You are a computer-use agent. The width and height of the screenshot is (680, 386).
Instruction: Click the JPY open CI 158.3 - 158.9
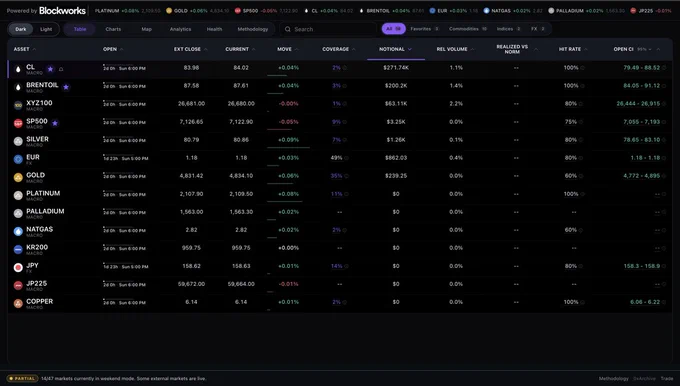click(x=641, y=266)
